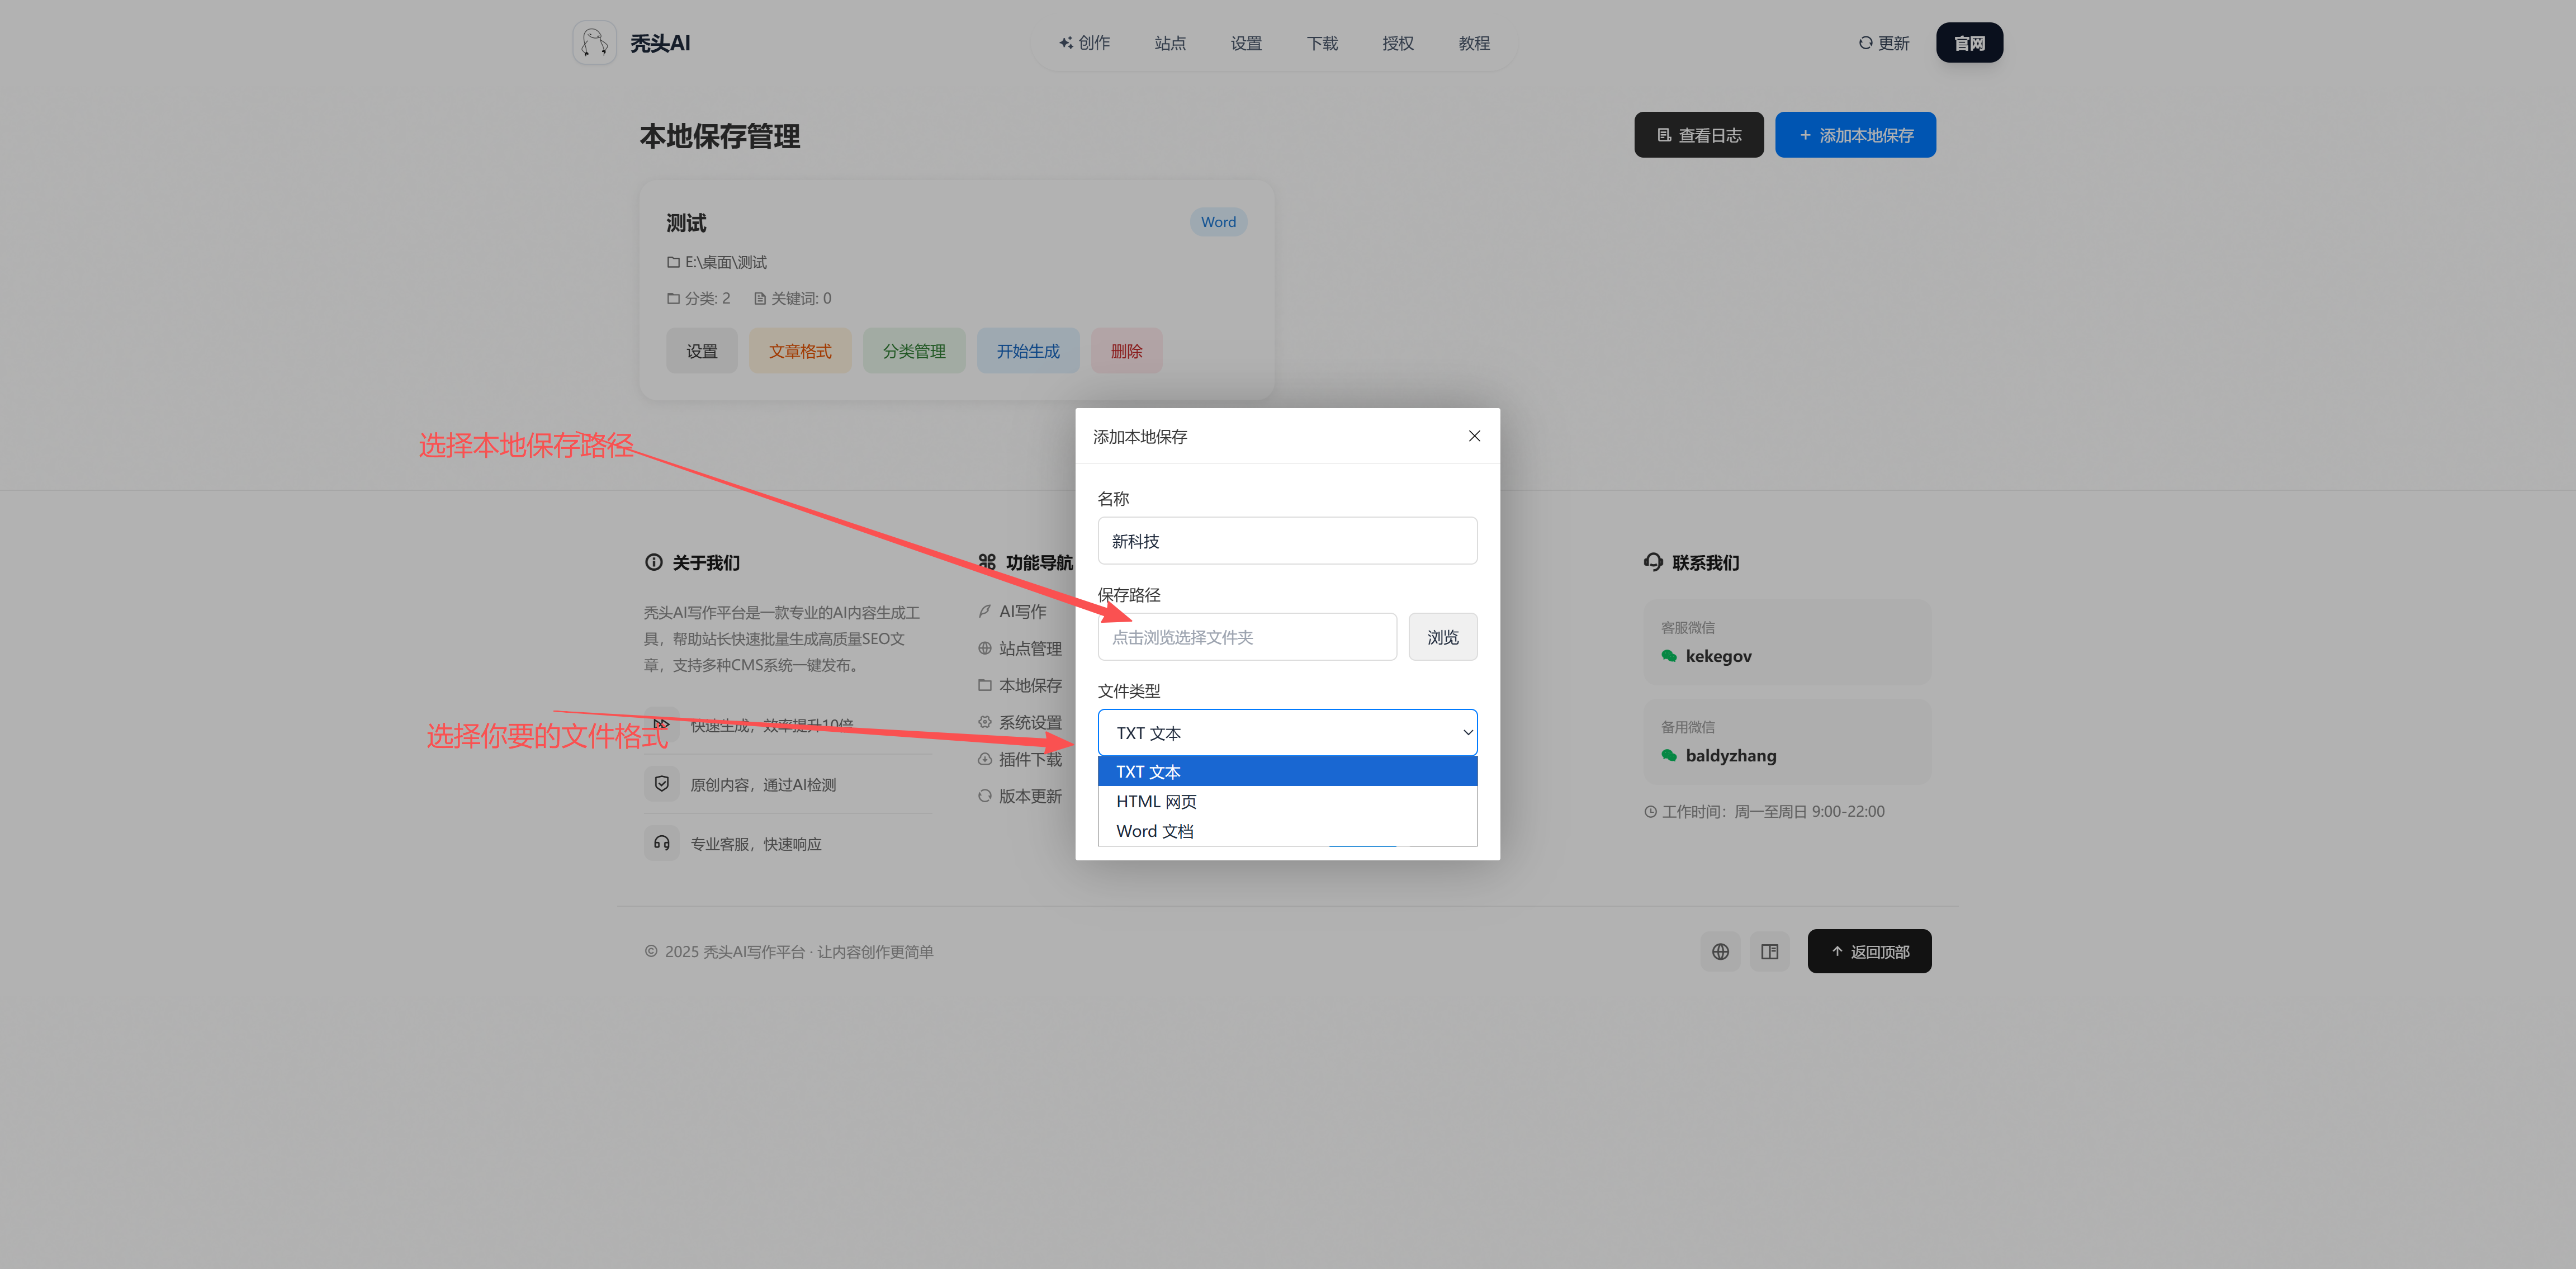Click the layout panel icon in the footer
The width and height of the screenshot is (2576, 1269).
pos(1769,951)
